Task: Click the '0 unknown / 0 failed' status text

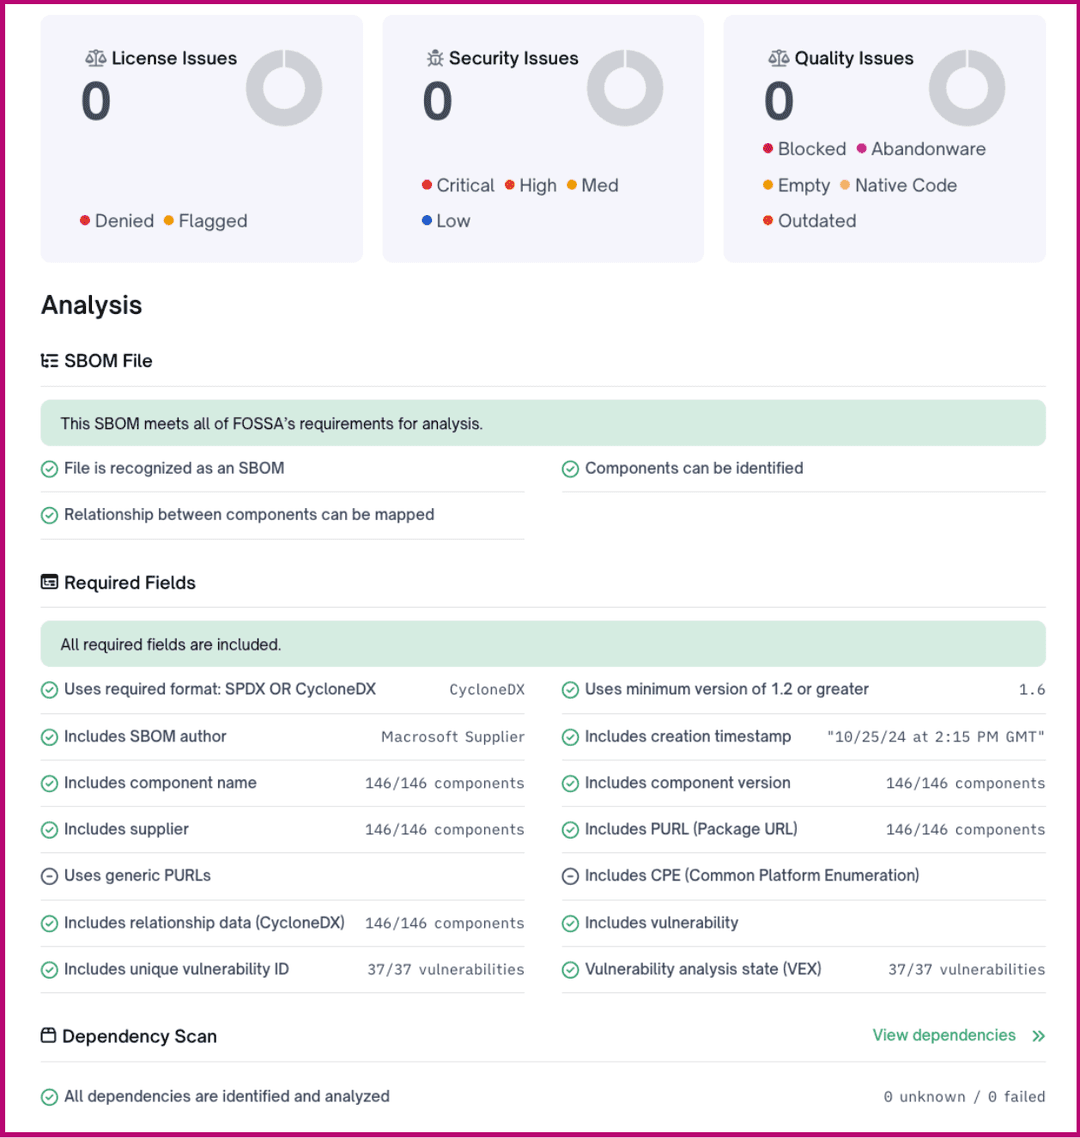Action: (964, 1097)
